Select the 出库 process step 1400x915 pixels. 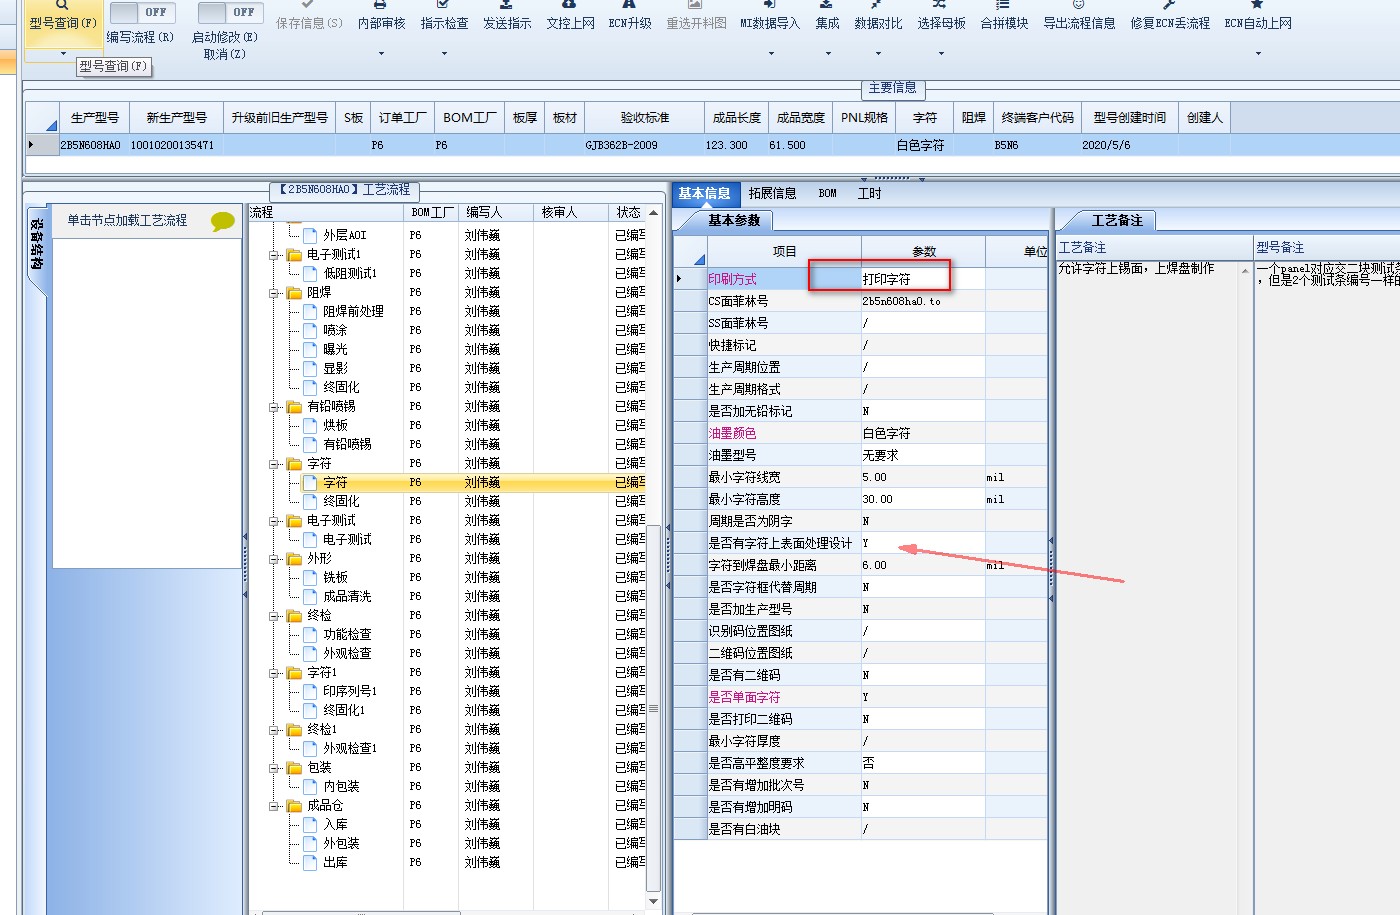(x=335, y=862)
